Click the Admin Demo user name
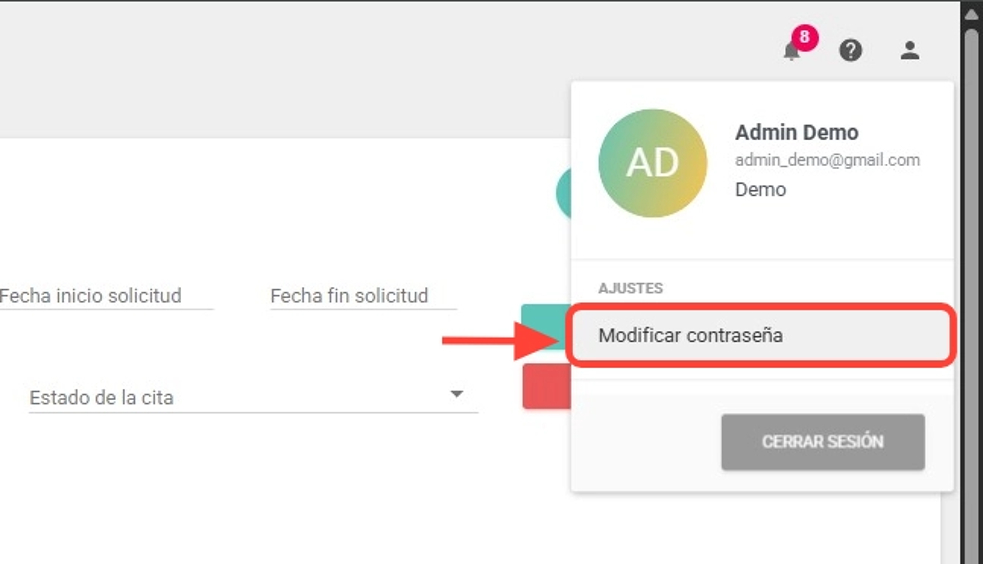The width and height of the screenshot is (983, 564). 796,132
